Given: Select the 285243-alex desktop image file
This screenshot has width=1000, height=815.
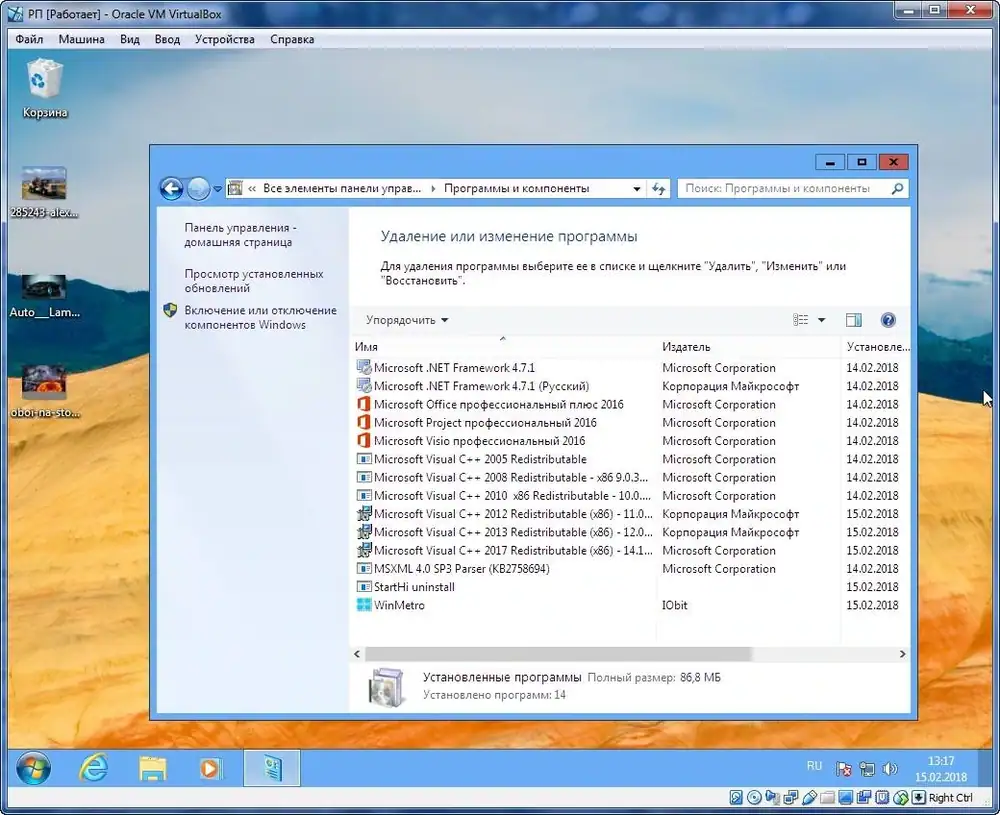Looking at the screenshot, I should tap(44, 193).
